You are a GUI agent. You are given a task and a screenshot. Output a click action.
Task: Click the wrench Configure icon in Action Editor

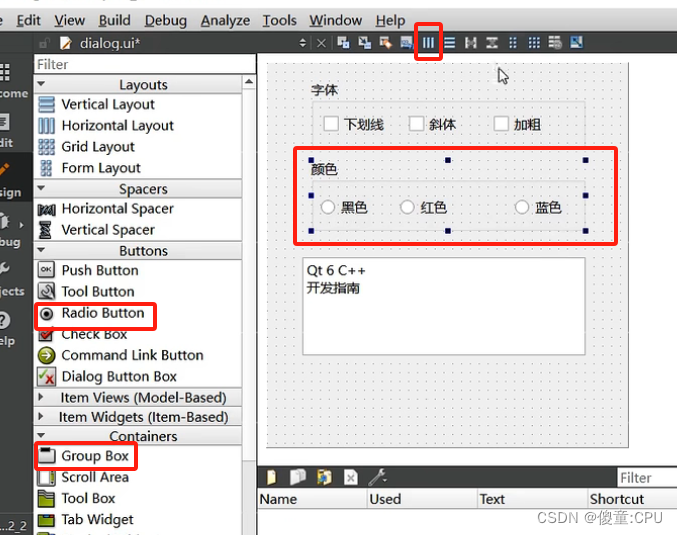click(377, 478)
